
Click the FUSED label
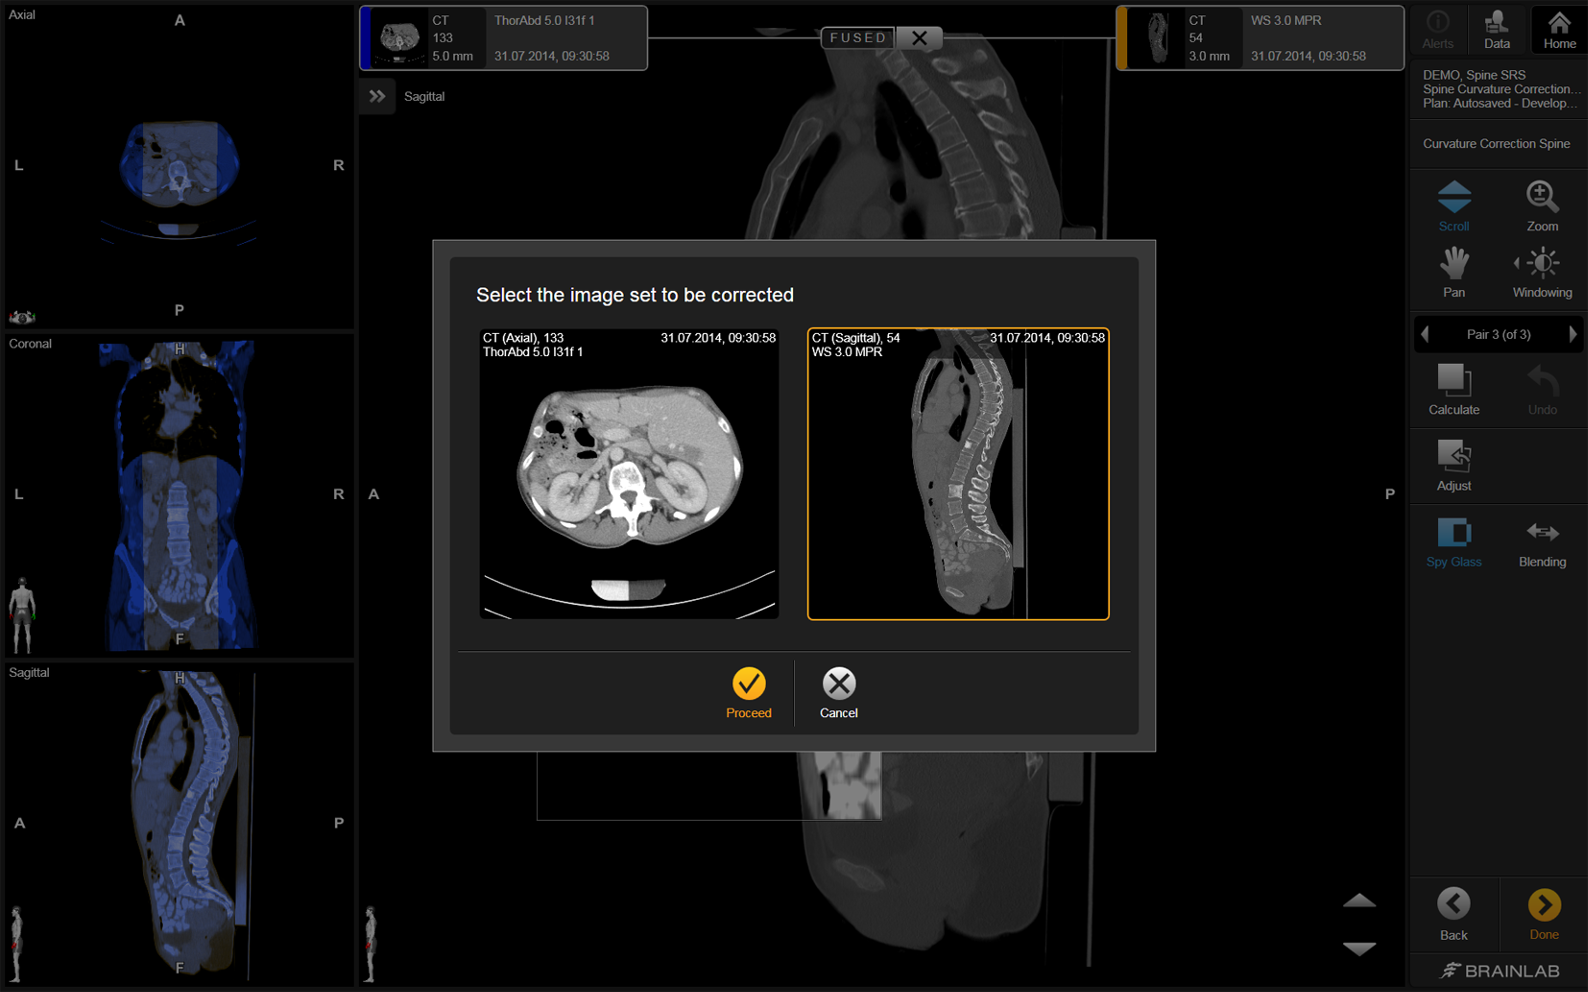[858, 38]
